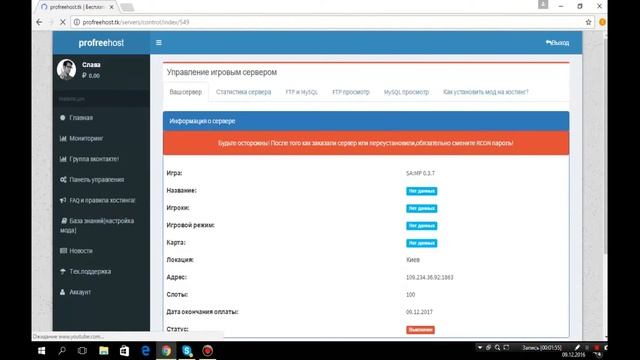Open Task View on taskbar

(x=82, y=351)
